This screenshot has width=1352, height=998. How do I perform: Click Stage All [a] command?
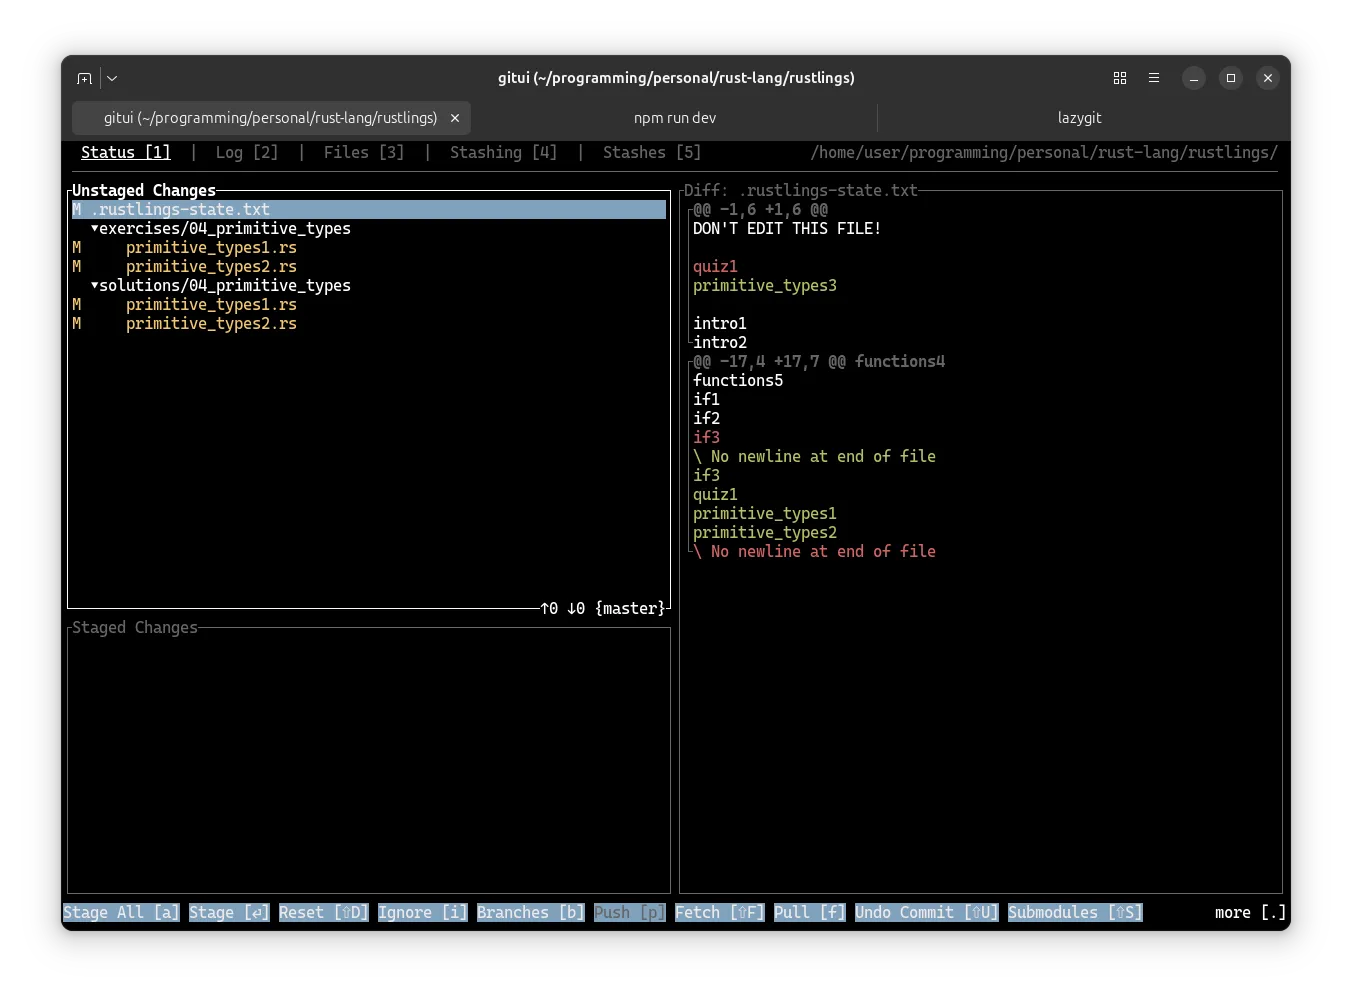(x=121, y=913)
